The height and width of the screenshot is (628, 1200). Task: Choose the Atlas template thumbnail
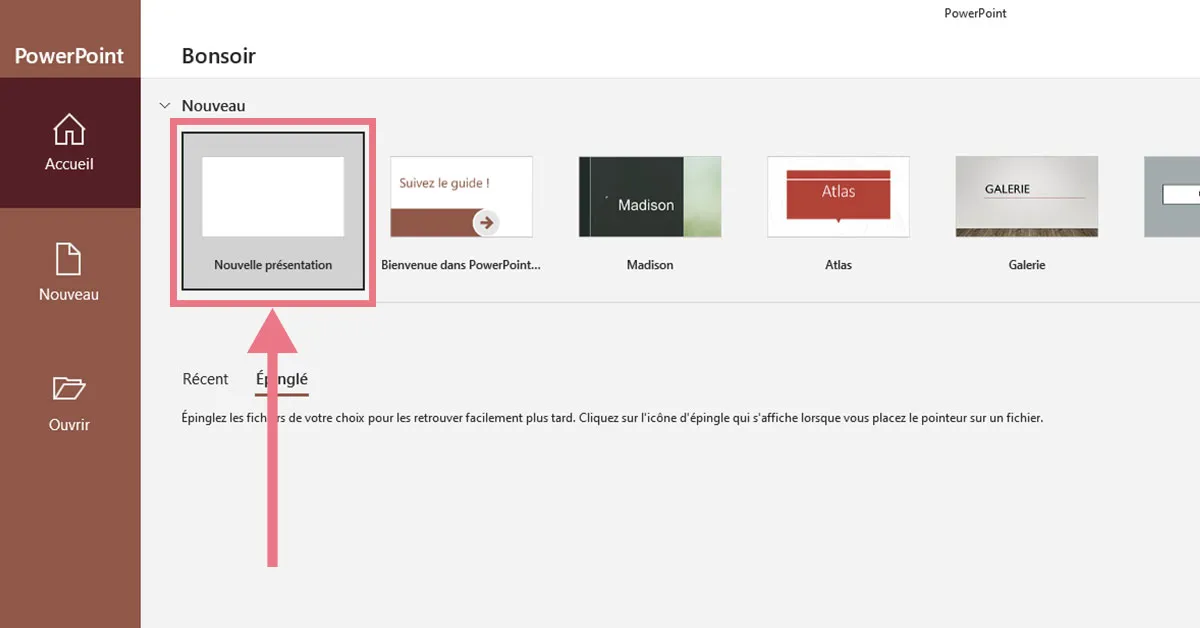[x=838, y=196]
